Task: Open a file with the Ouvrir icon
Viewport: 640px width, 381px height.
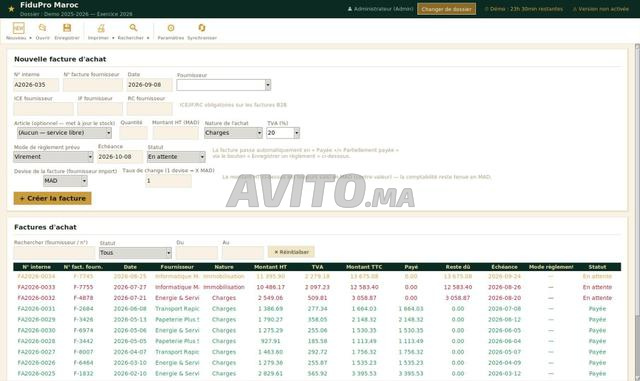Action: 42,28
